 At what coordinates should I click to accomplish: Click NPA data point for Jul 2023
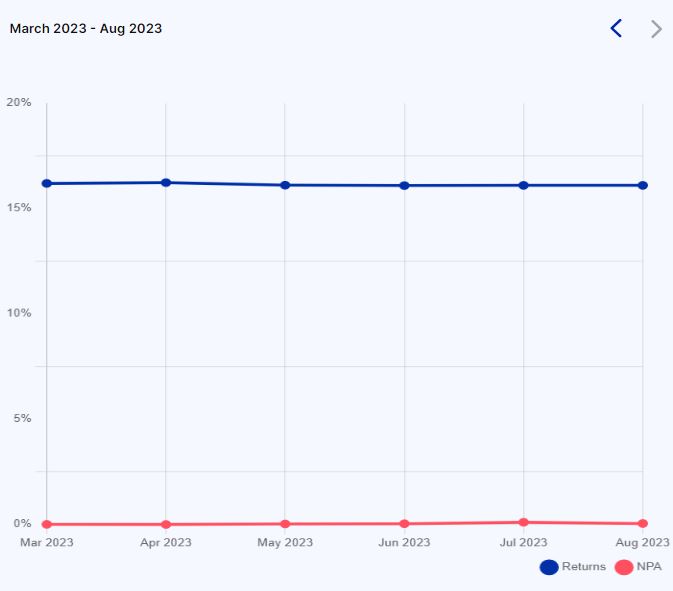click(523, 522)
